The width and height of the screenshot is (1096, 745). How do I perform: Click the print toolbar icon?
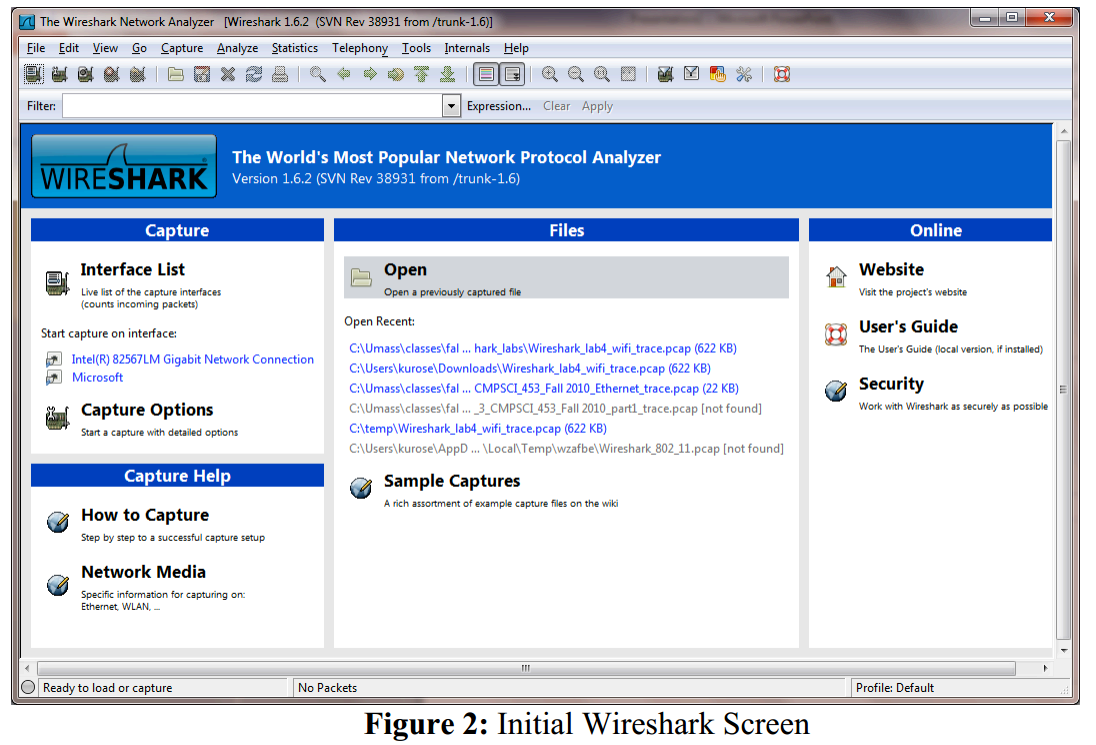(280, 74)
